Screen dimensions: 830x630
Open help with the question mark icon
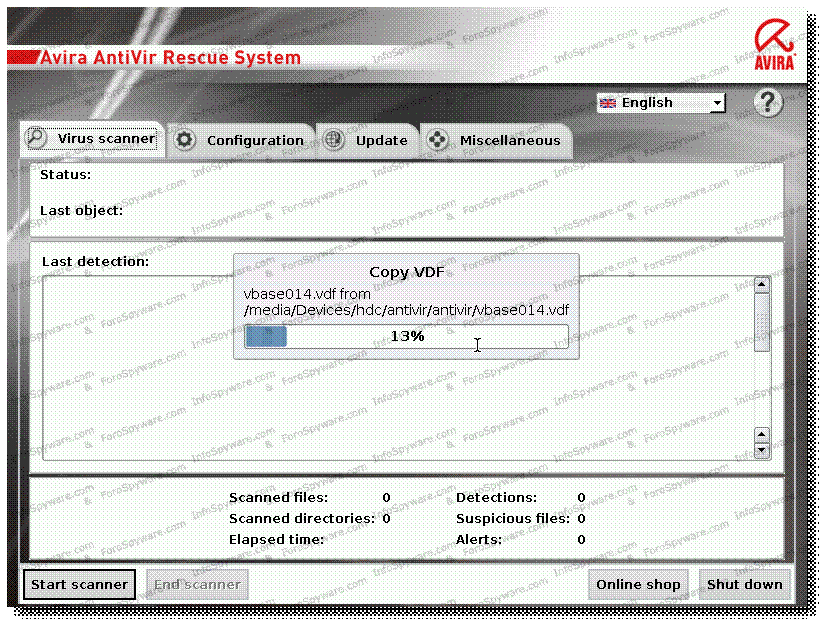pyautogui.click(x=768, y=103)
